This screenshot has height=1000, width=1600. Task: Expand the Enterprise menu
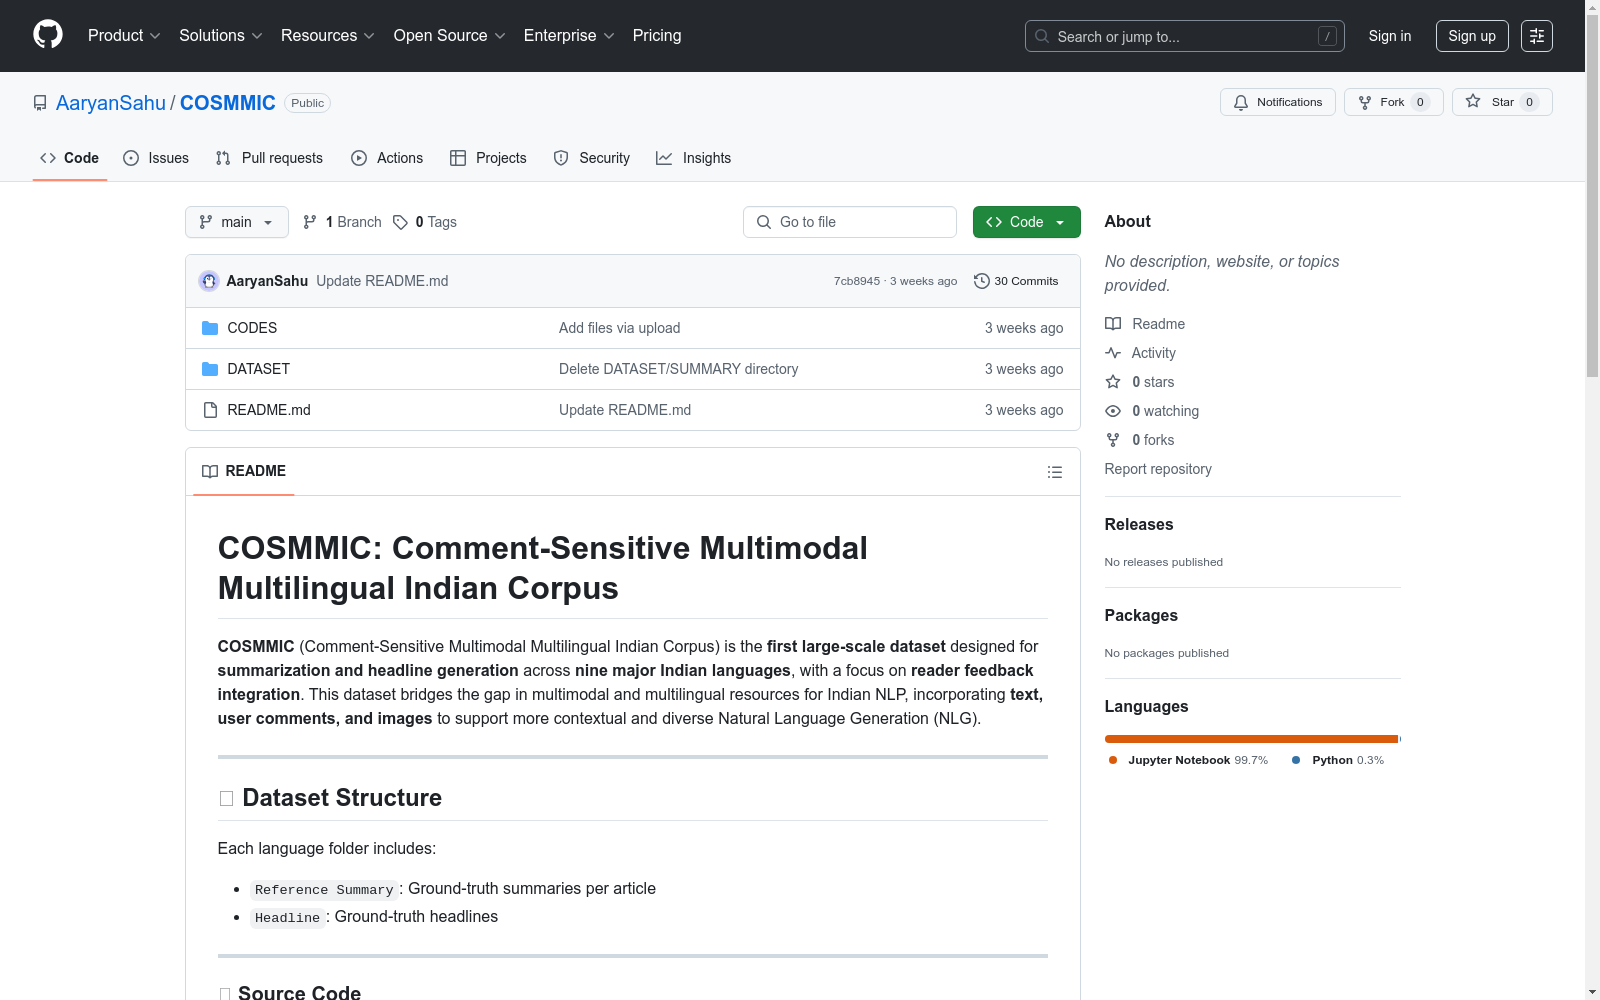569,36
